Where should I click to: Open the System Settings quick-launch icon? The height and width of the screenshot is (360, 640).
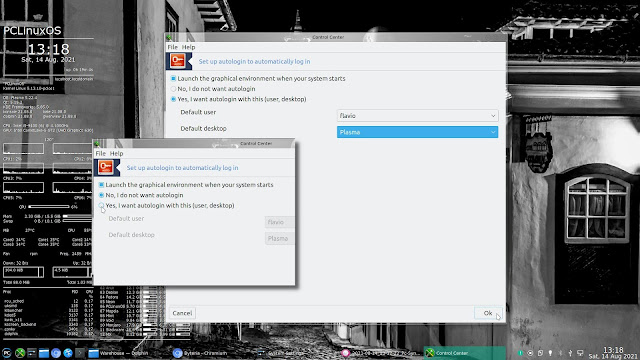pos(31,353)
